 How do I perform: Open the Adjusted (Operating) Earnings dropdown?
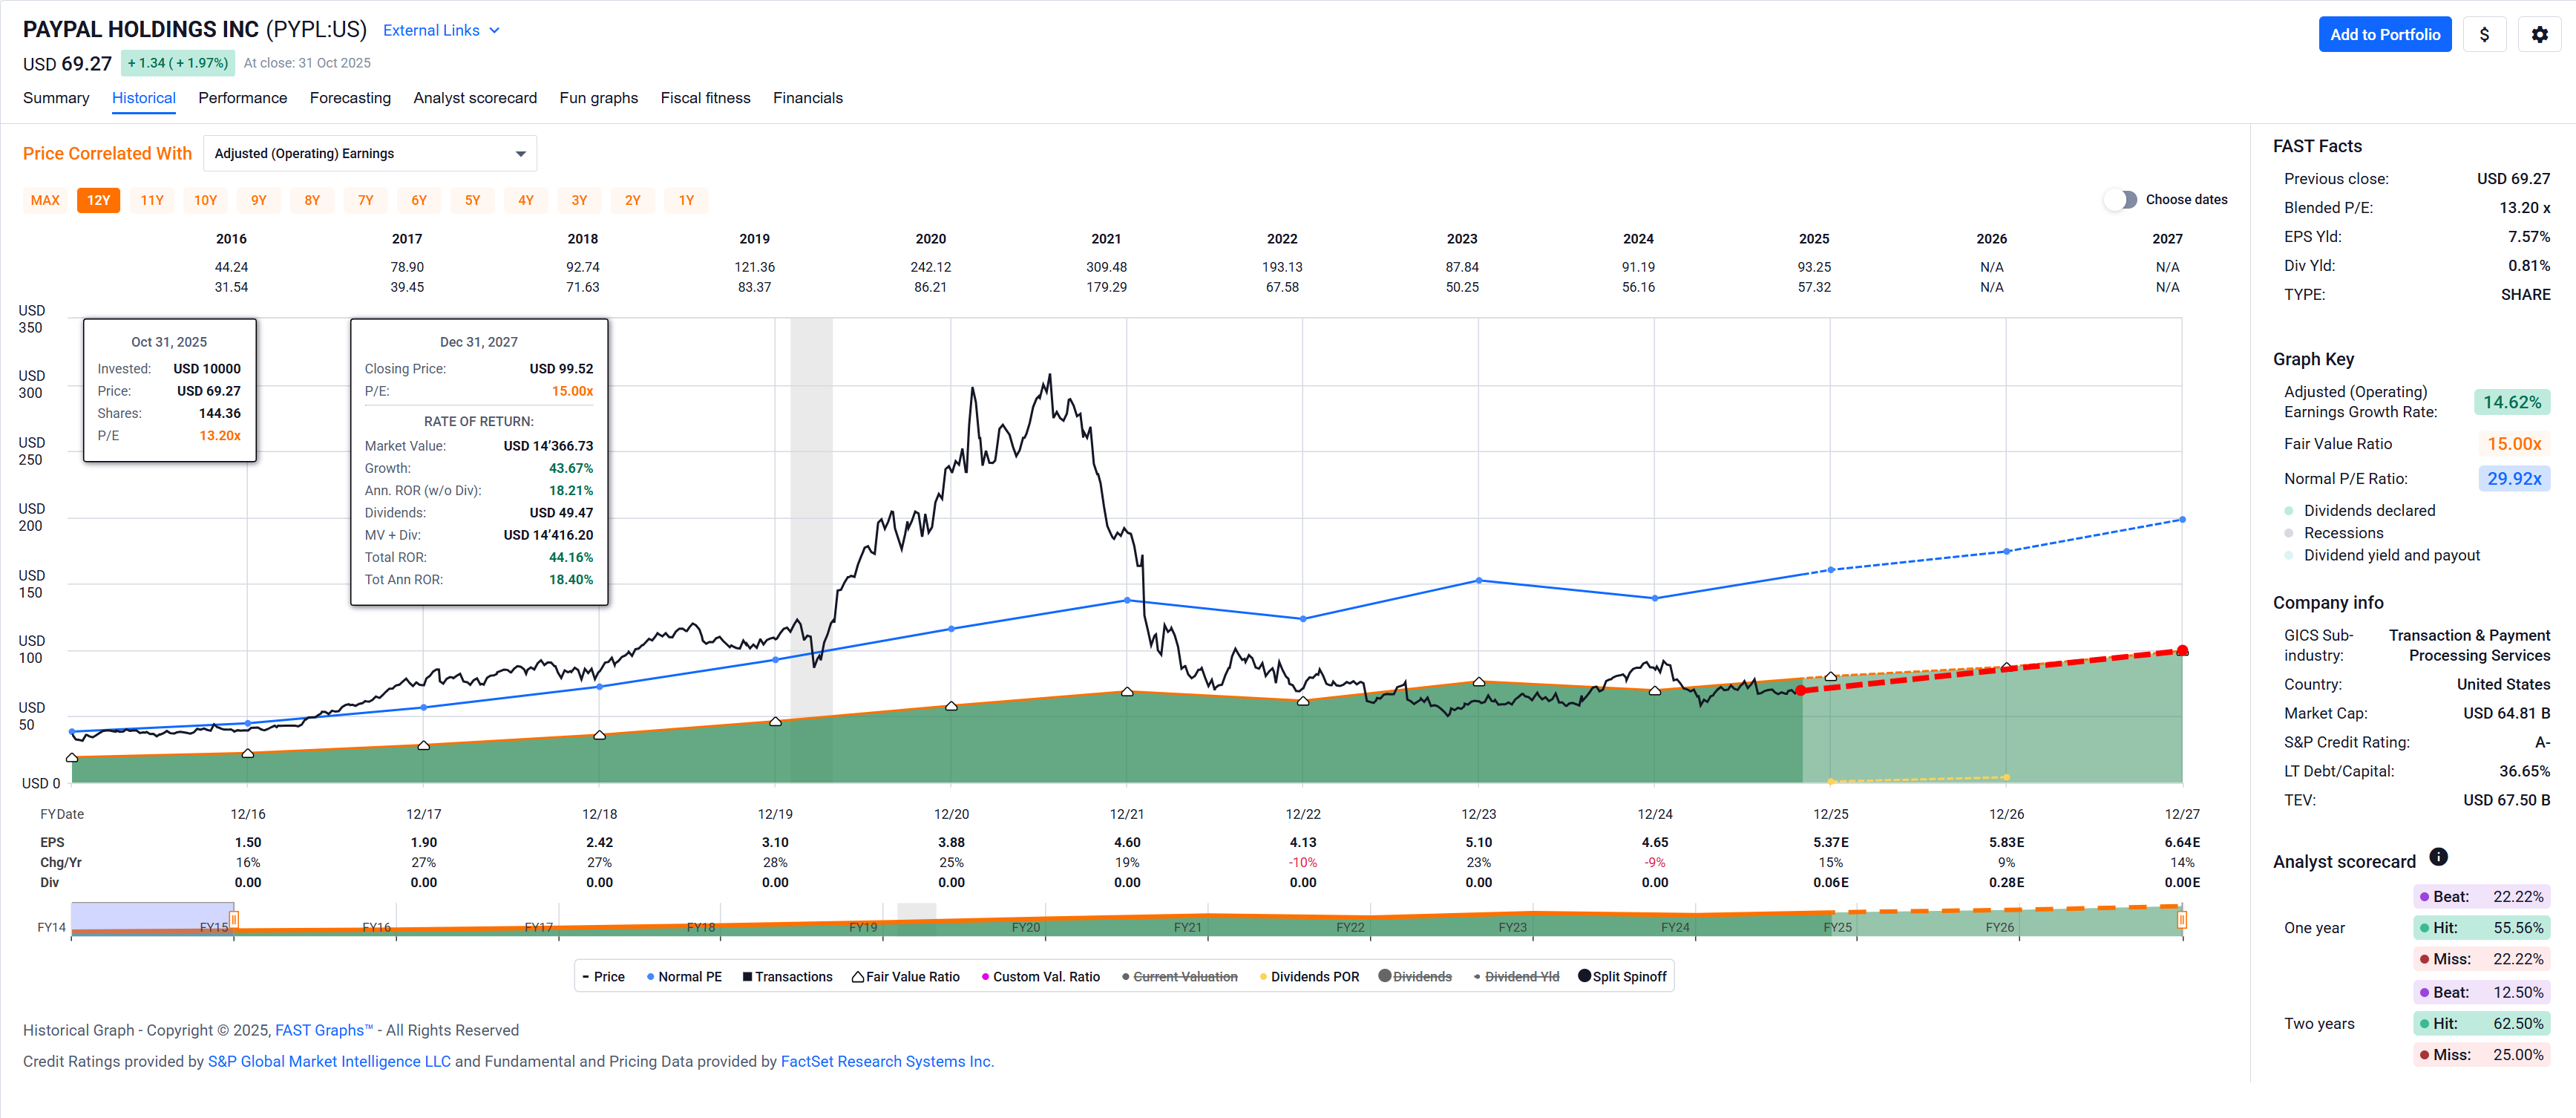pyautogui.click(x=370, y=154)
